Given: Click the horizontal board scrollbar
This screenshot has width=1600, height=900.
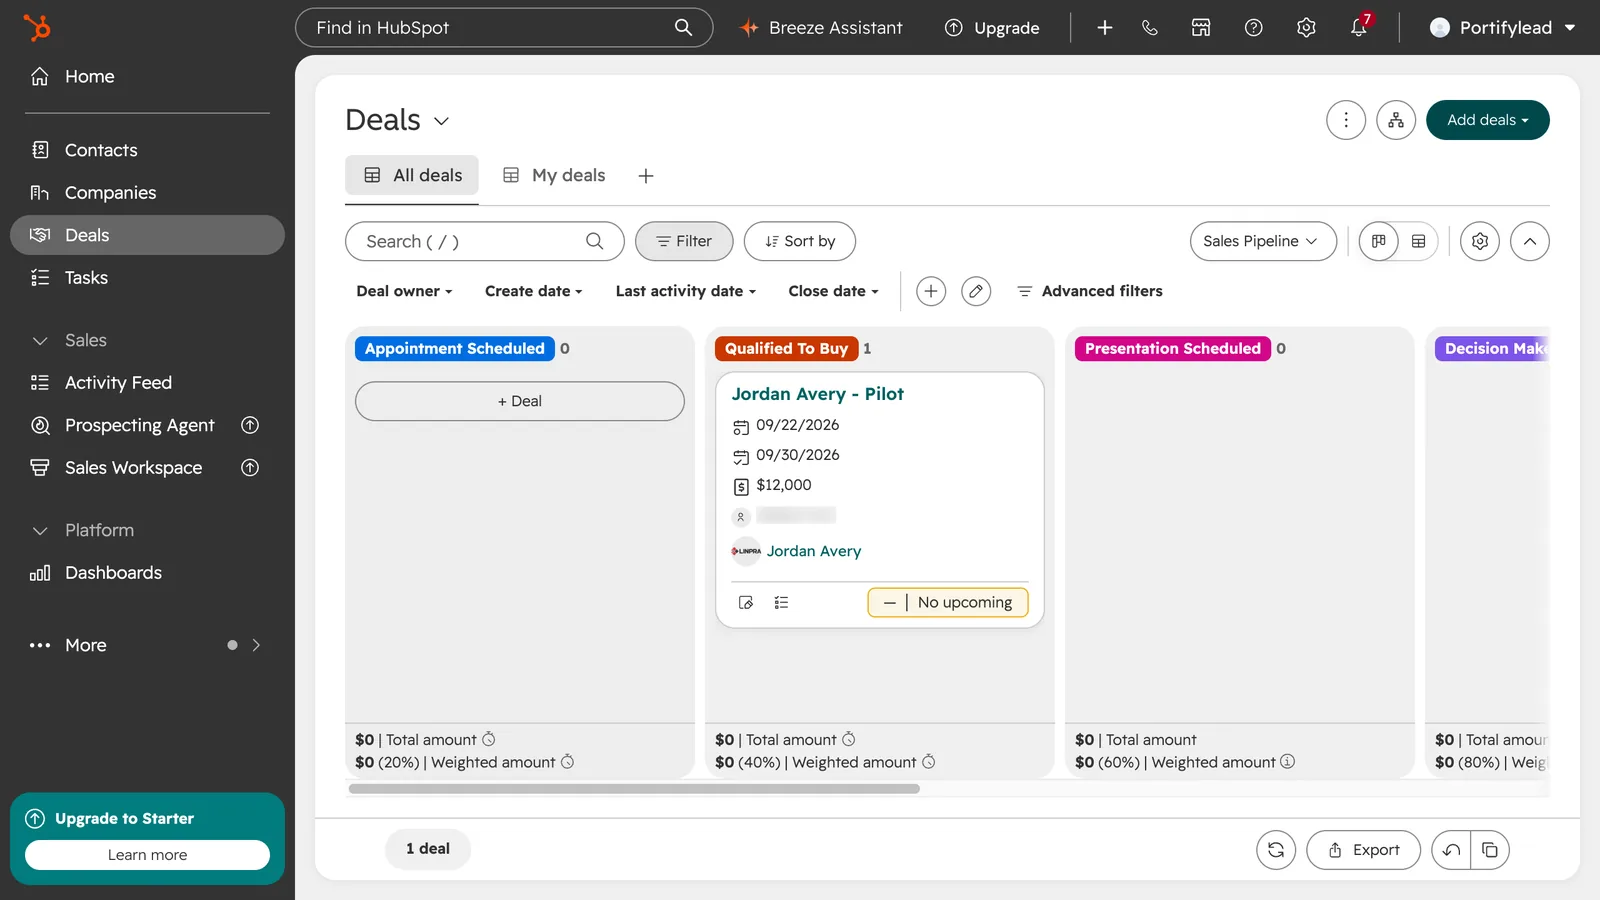Looking at the screenshot, I should (x=634, y=789).
